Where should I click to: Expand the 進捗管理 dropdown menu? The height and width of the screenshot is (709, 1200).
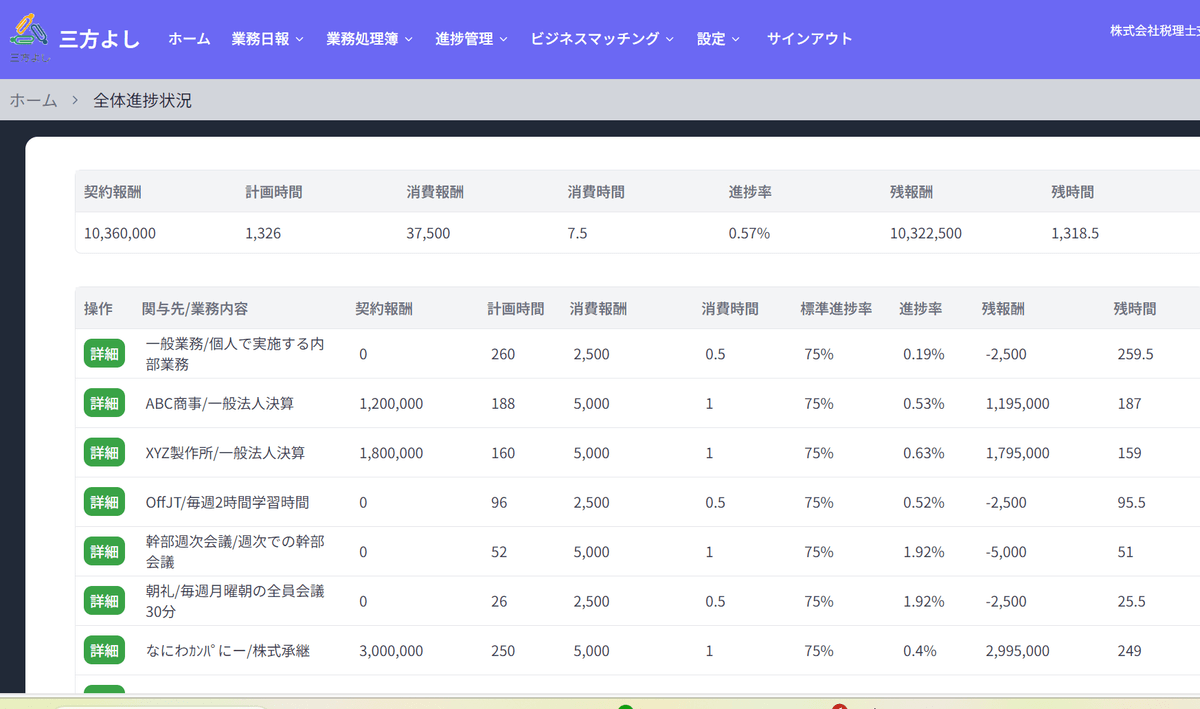click(471, 39)
